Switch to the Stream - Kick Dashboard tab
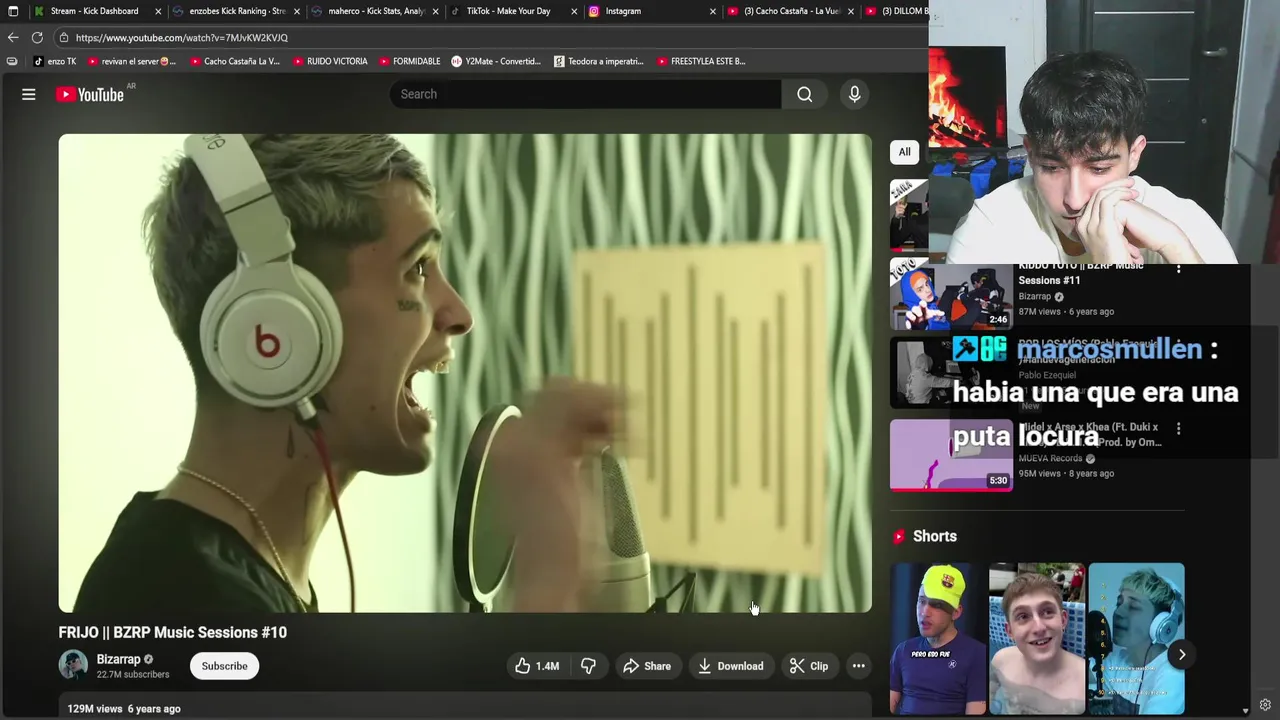The width and height of the screenshot is (1280, 720). tap(95, 11)
